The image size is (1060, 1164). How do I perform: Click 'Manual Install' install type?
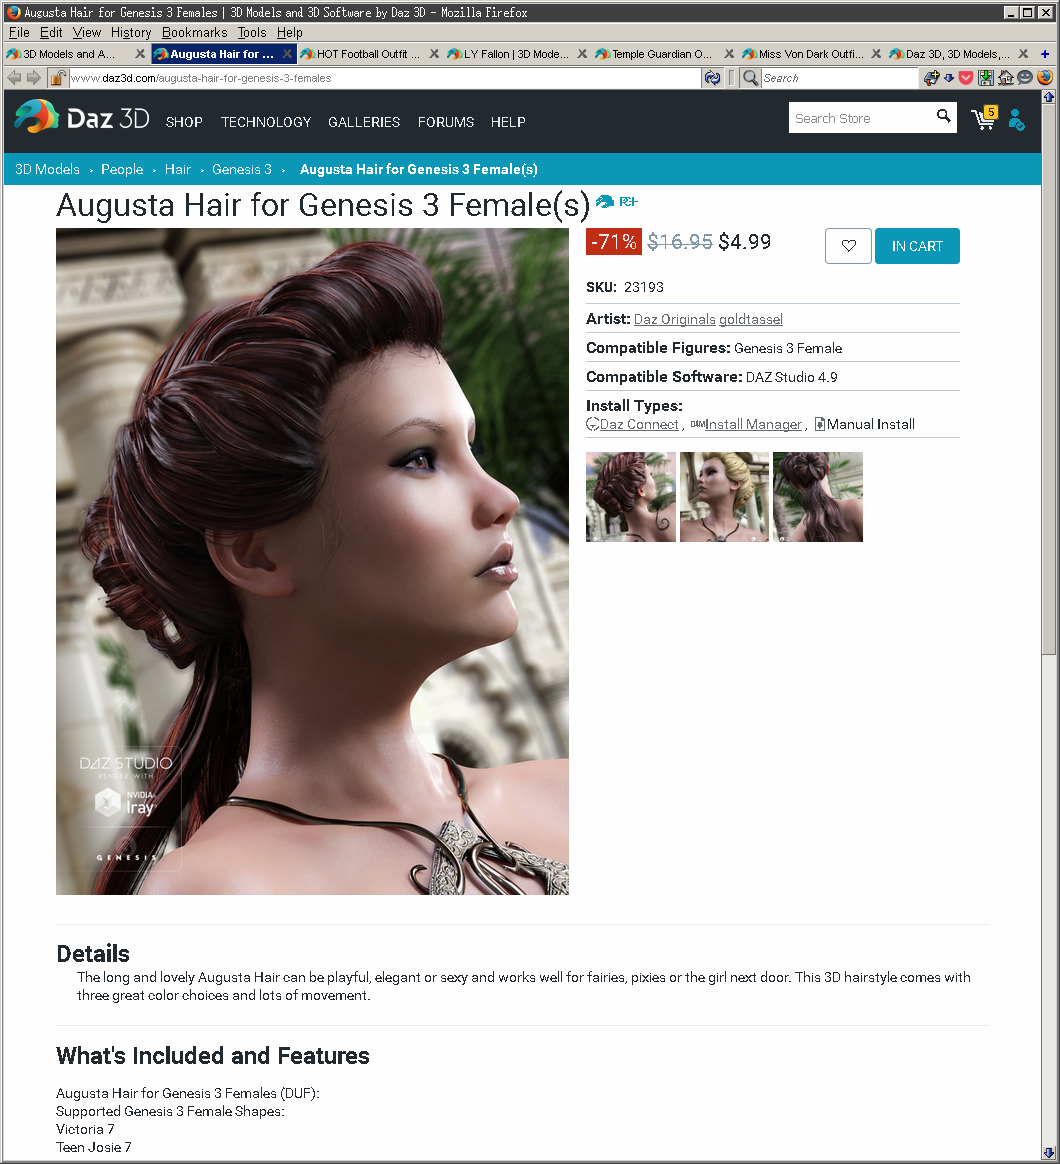871,424
